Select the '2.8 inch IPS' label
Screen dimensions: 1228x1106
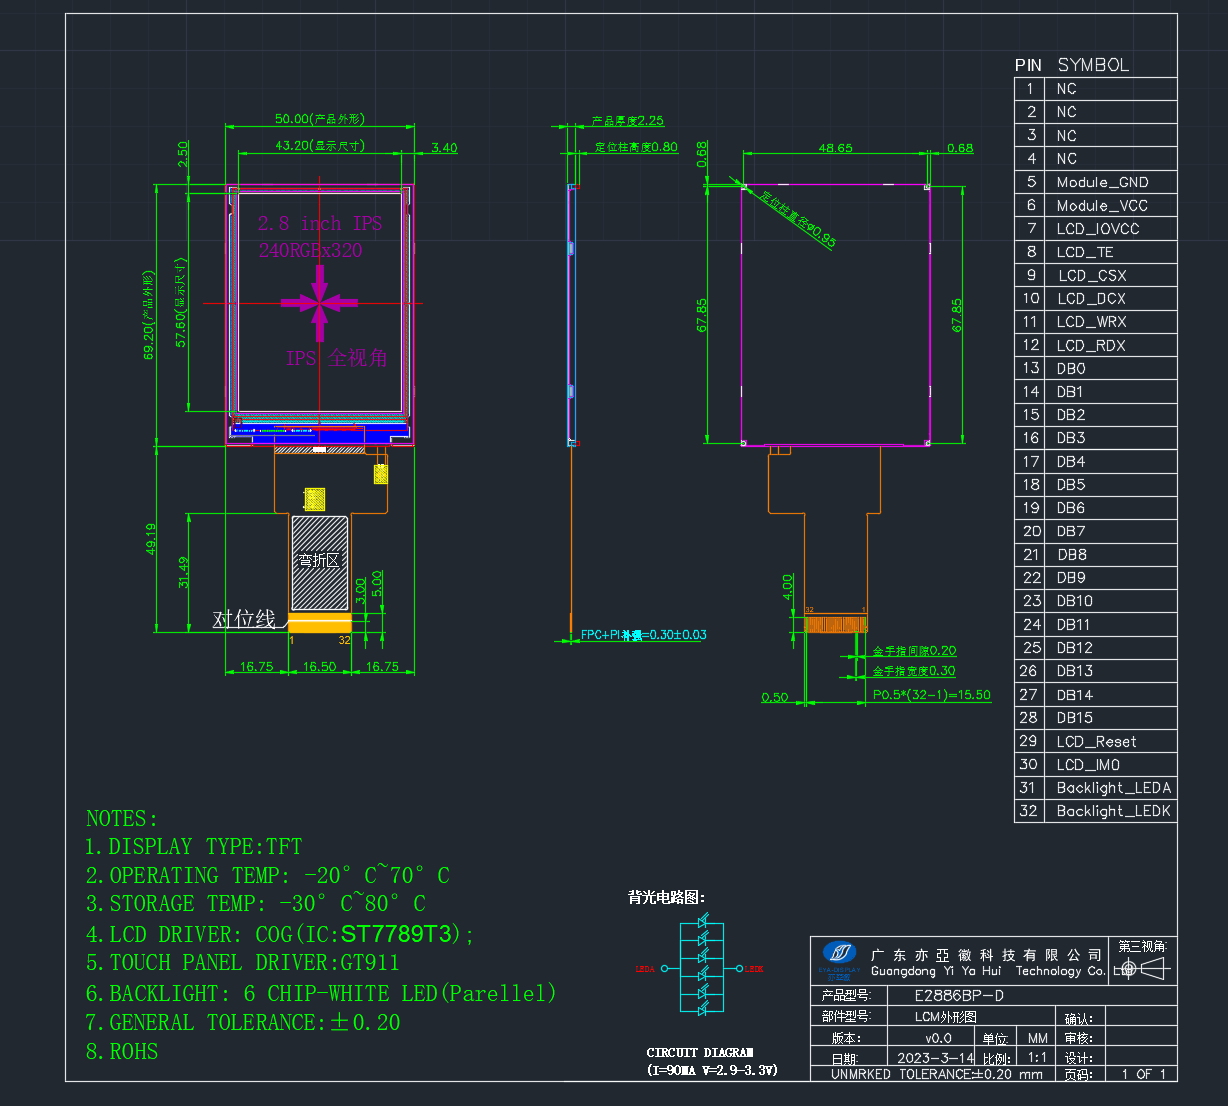(320, 223)
